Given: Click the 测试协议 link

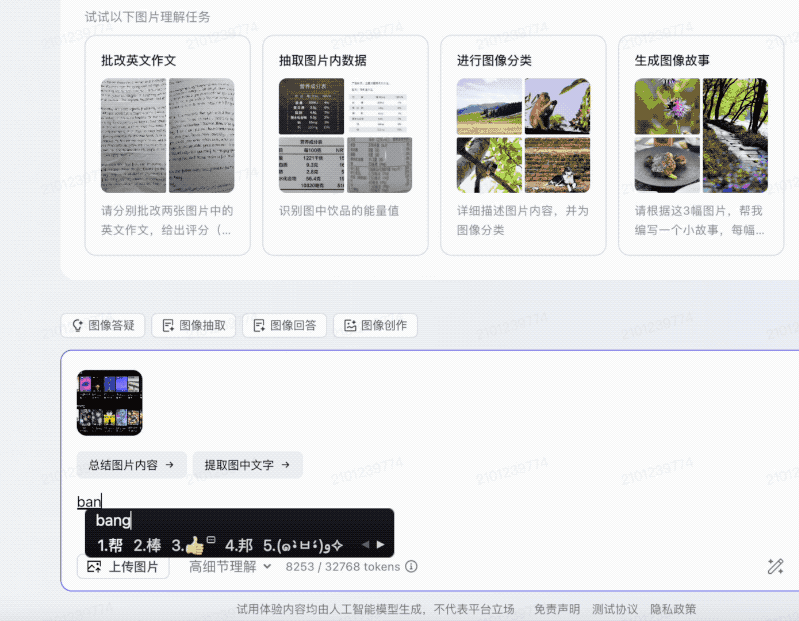Looking at the screenshot, I should pos(615,609).
